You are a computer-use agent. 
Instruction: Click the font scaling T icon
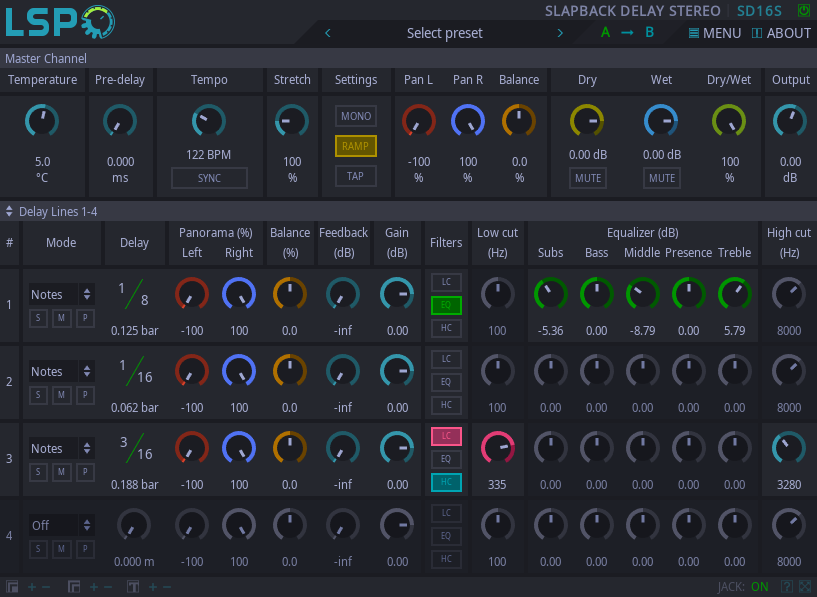coord(133,587)
